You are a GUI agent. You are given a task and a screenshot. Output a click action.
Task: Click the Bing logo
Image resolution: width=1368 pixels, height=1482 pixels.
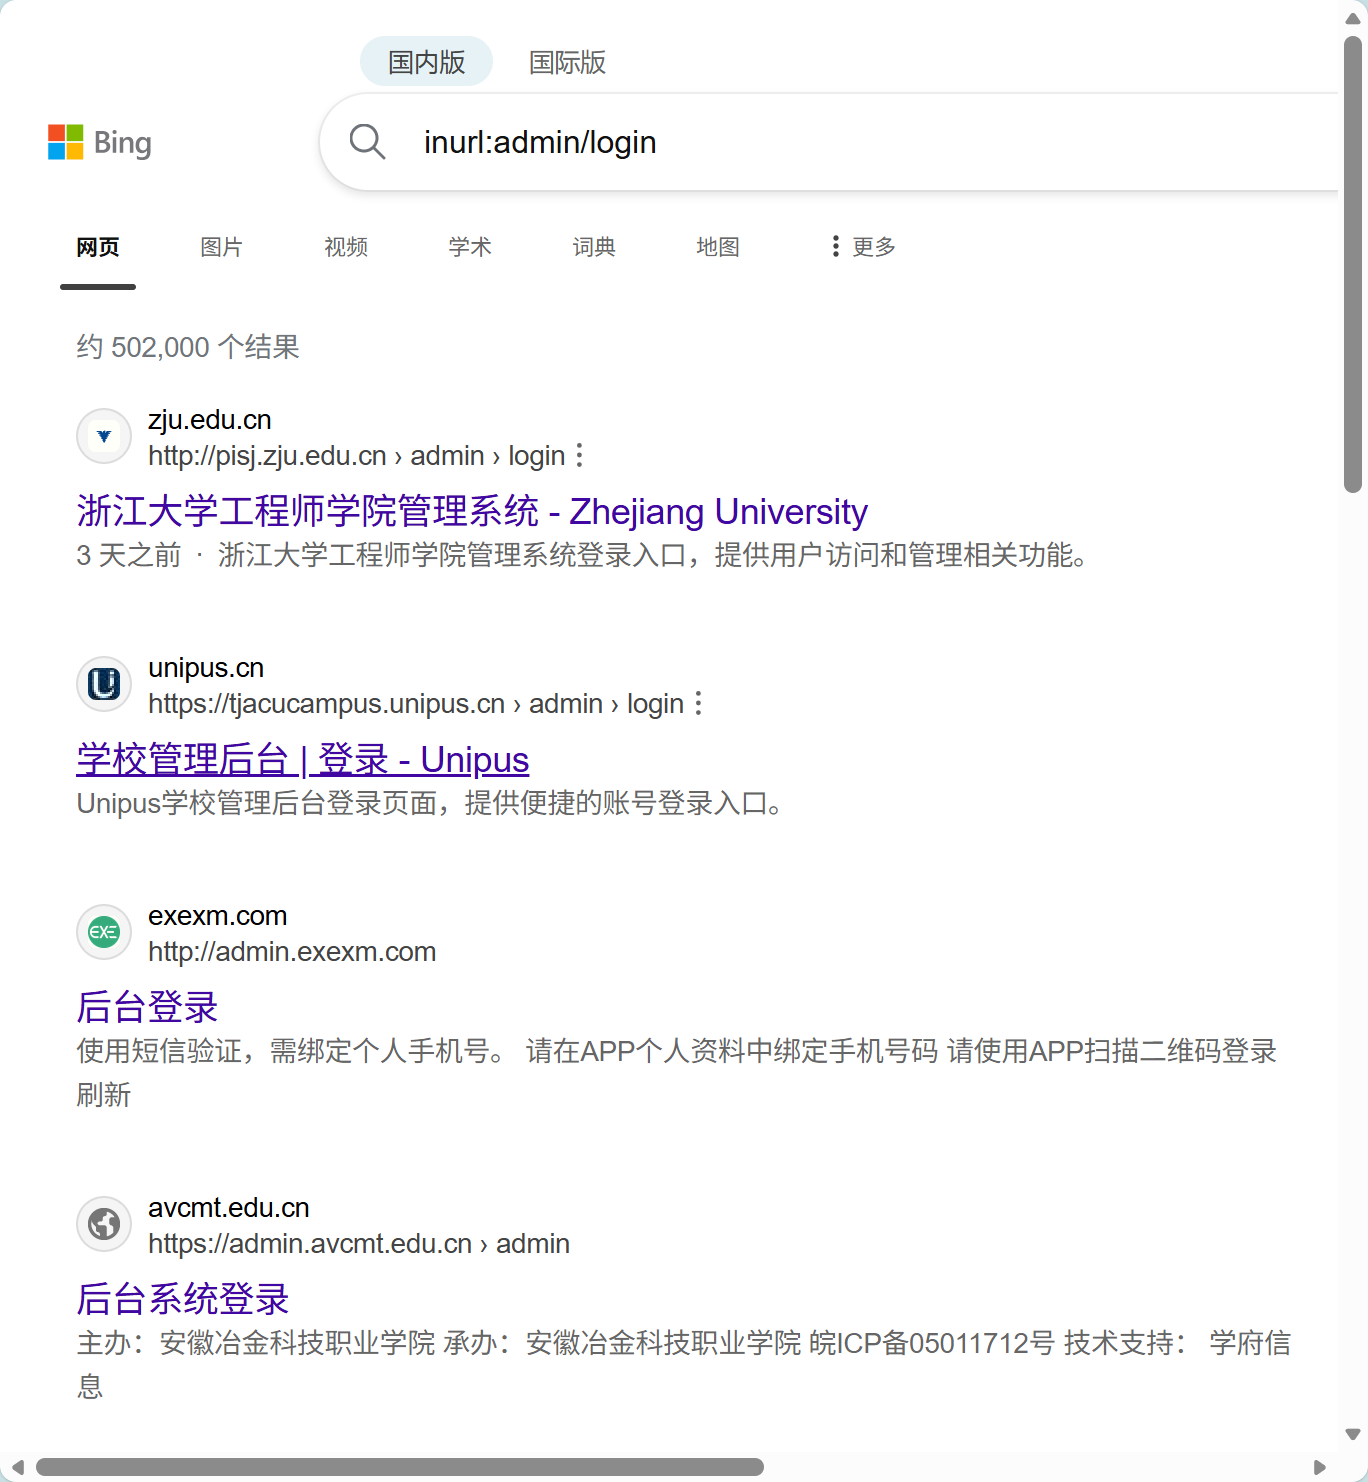click(x=100, y=142)
